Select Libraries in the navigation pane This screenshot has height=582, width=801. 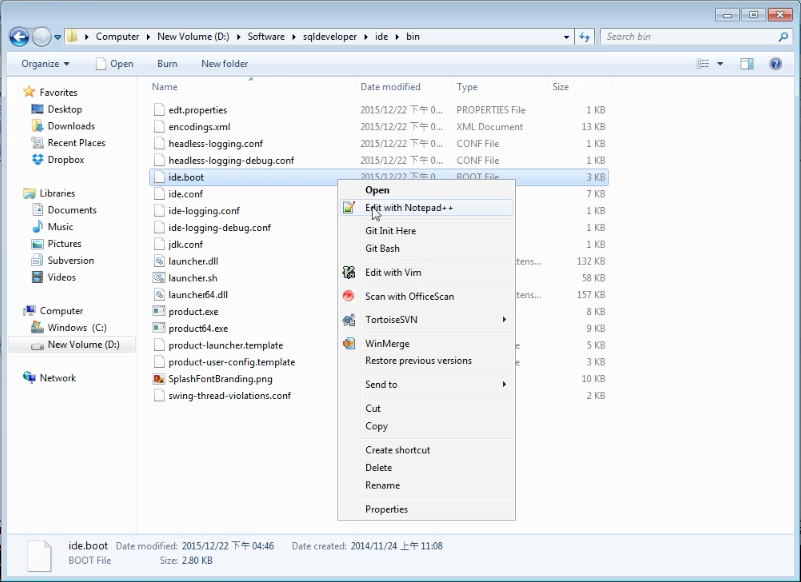(x=49, y=194)
